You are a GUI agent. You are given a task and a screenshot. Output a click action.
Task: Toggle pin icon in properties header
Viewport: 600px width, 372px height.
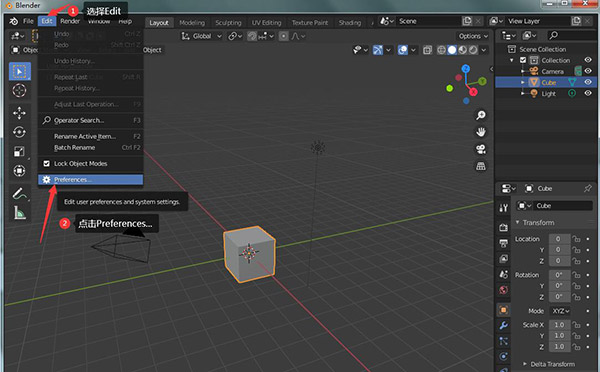click(x=588, y=188)
